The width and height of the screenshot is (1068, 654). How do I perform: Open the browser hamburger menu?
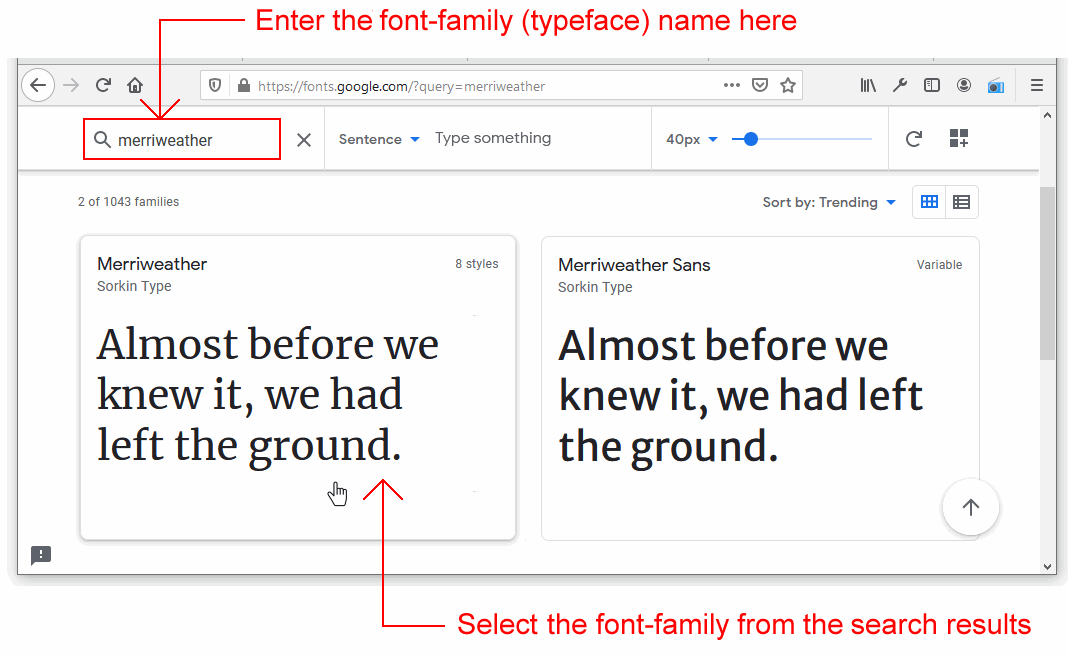pyautogui.click(x=1037, y=85)
